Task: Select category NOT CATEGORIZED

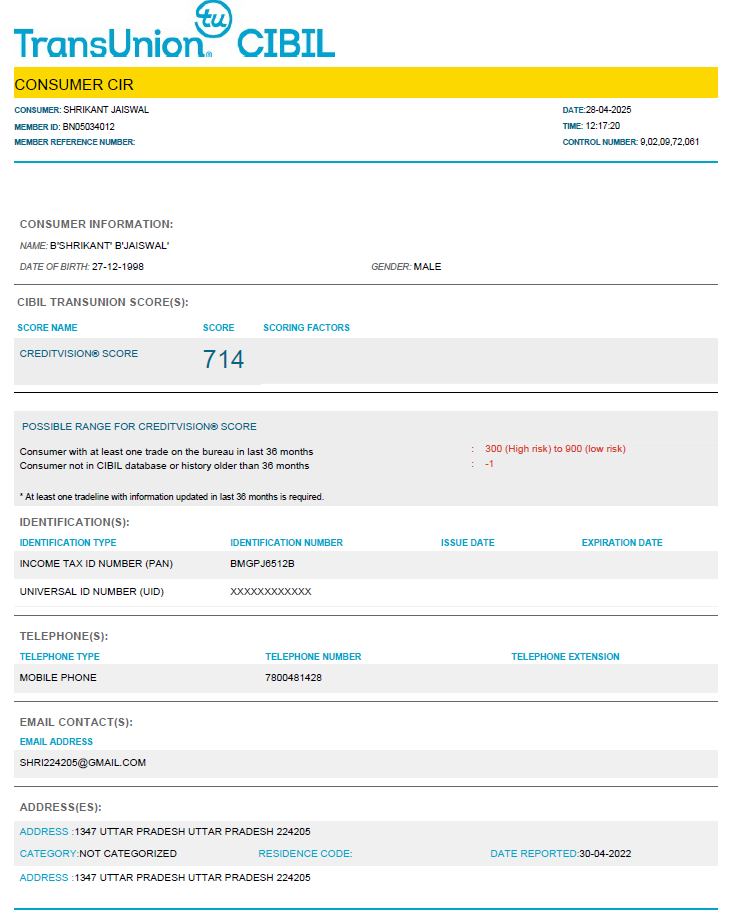Action: [128, 854]
